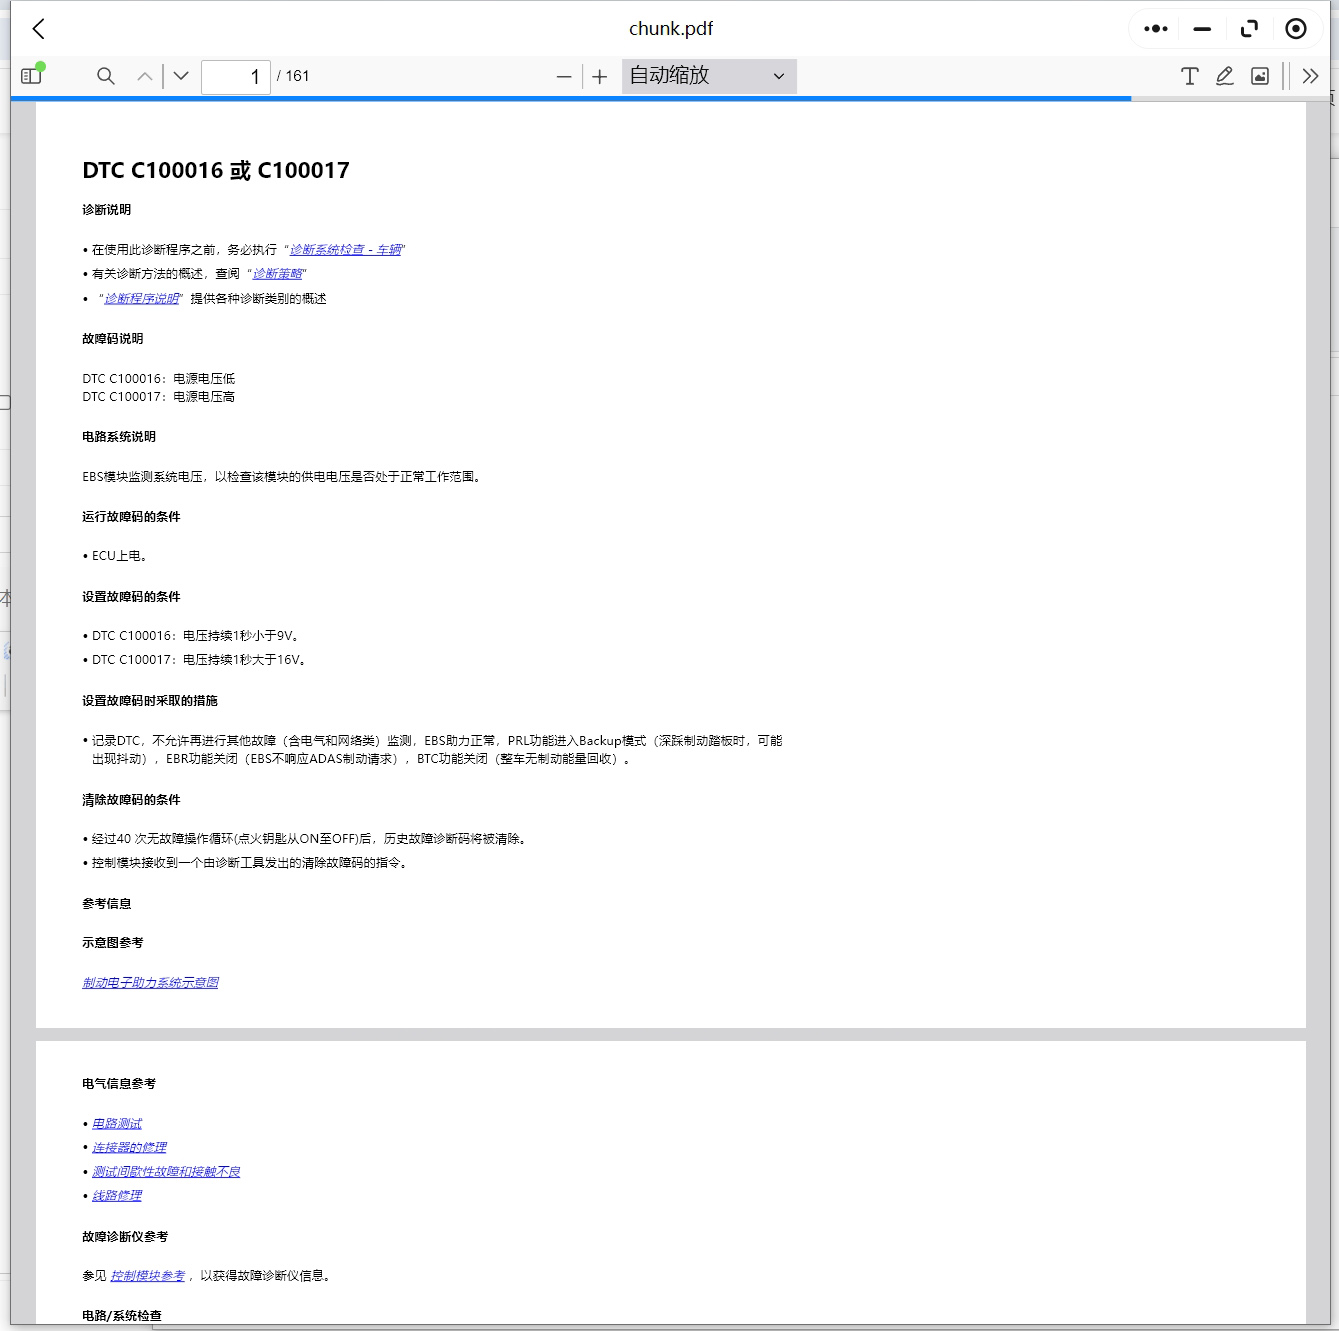Click the circular record button in title bar
1339x1331 pixels.
pyautogui.click(x=1295, y=29)
